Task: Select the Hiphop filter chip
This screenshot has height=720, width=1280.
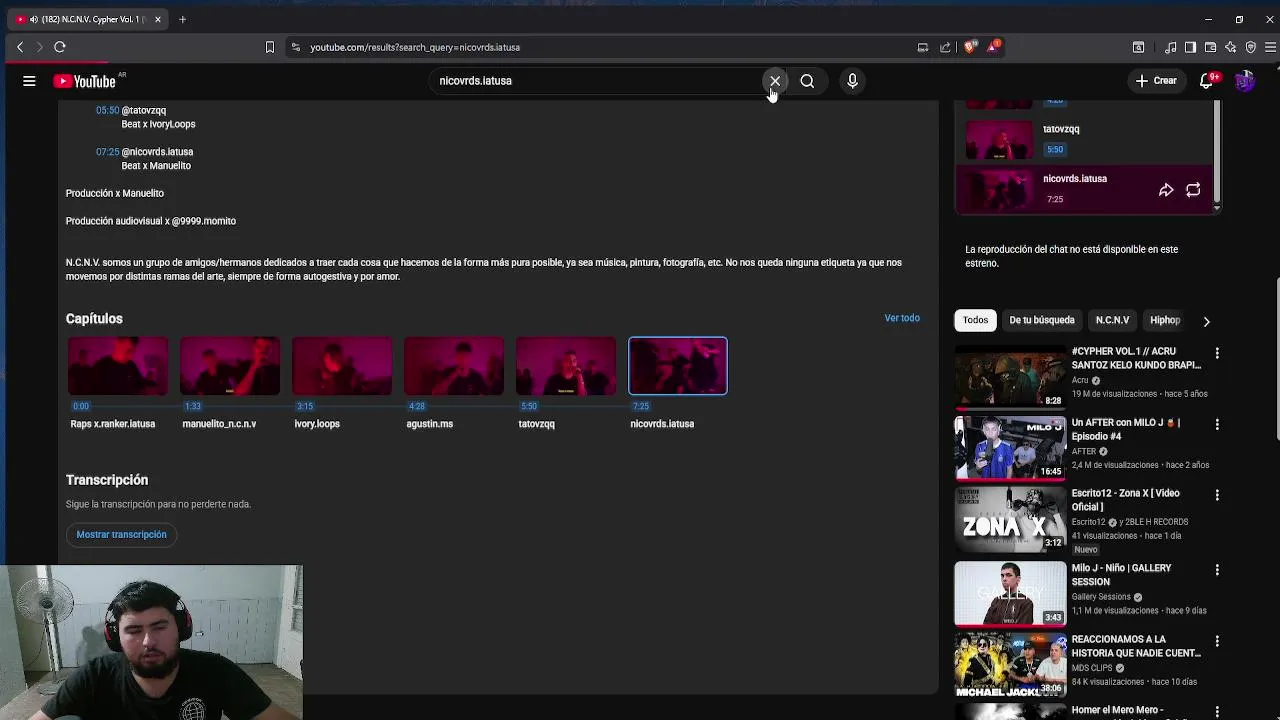Action: click(x=1165, y=320)
